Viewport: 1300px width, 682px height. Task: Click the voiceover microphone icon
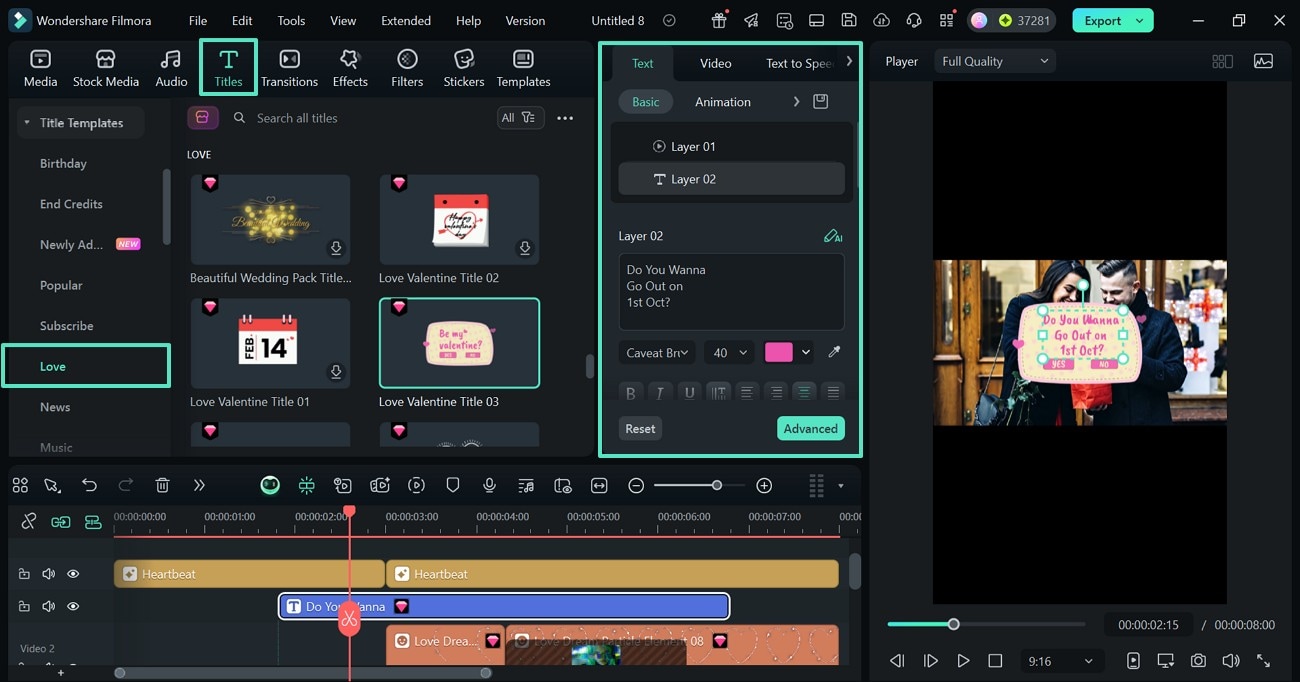(489, 485)
